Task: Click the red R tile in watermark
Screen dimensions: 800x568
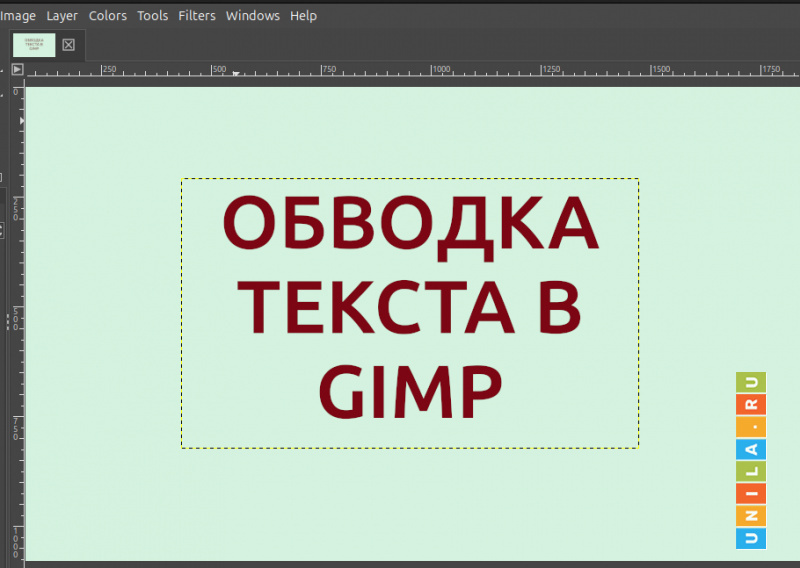Action: (751, 404)
